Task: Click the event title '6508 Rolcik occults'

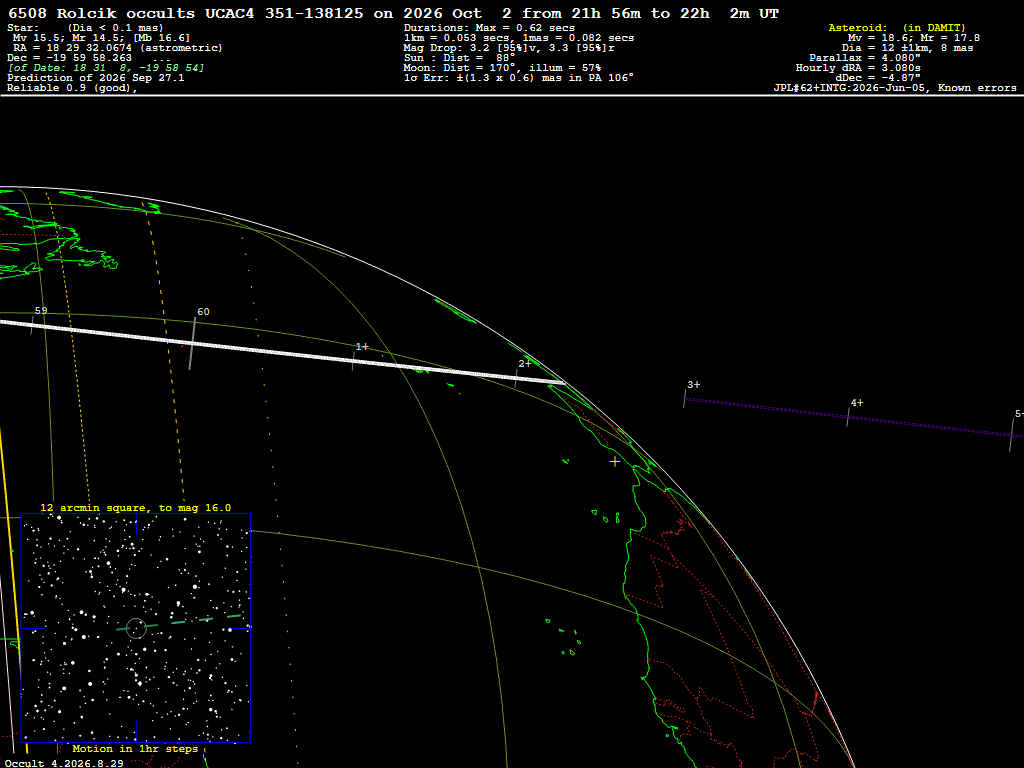Action: click(101, 13)
